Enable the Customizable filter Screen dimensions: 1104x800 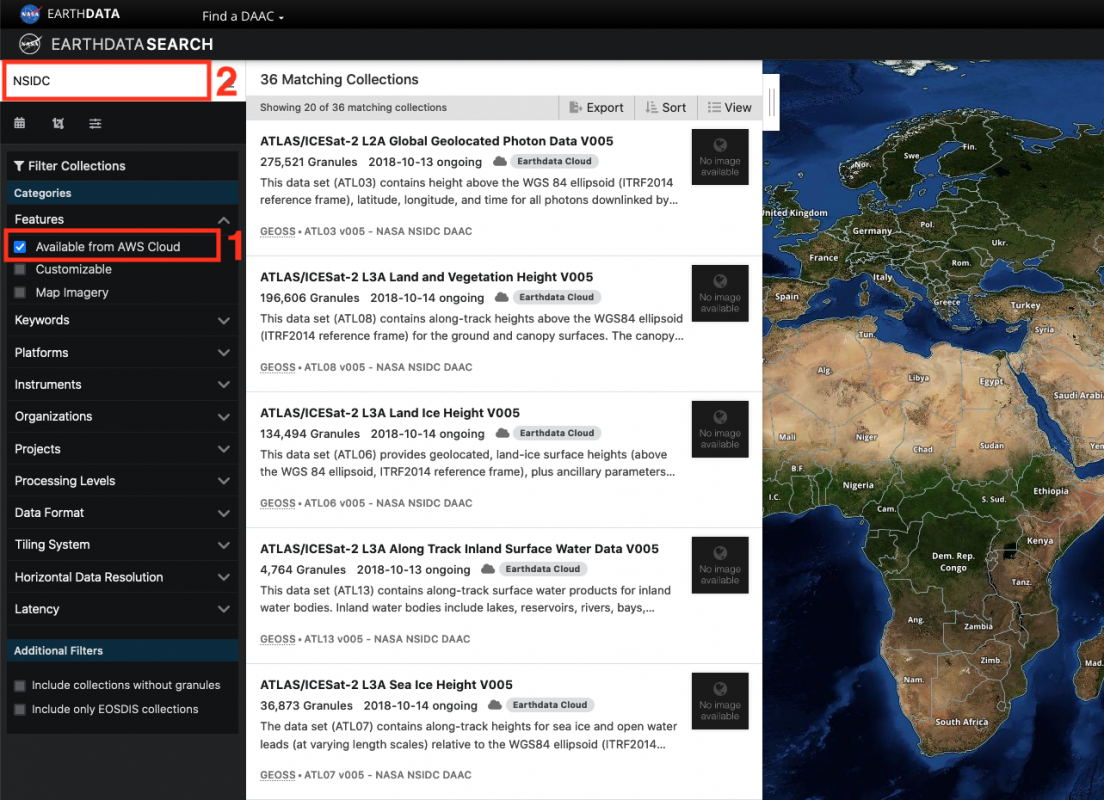click(x=21, y=269)
